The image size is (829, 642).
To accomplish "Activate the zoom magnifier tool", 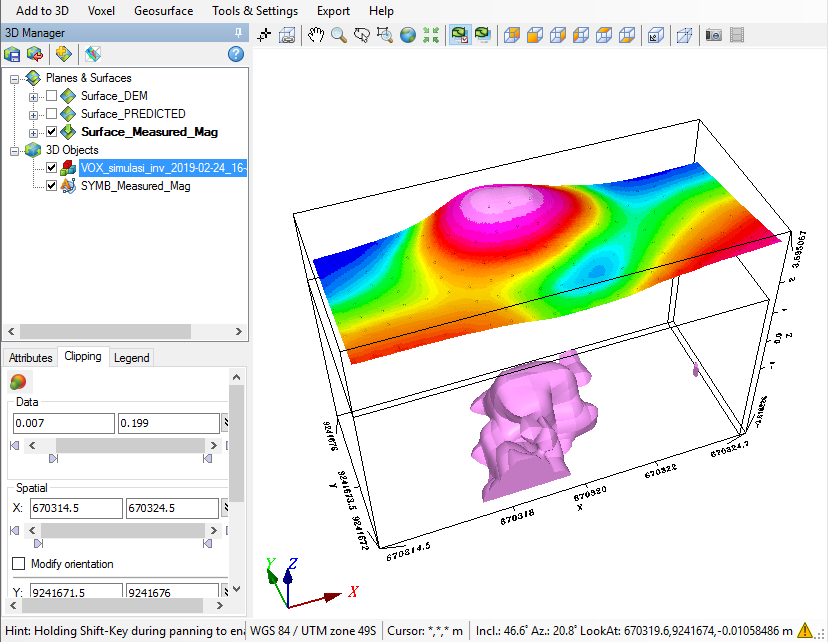I will tap(339, 35).
